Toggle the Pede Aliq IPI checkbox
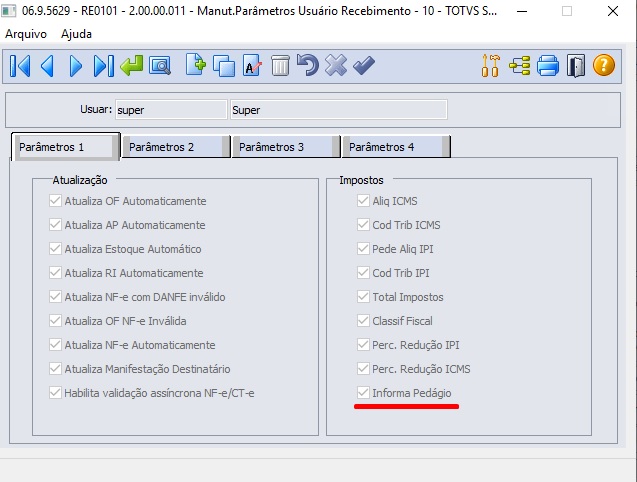Screen dimensions: 637x482 click(x=363, y=249)
